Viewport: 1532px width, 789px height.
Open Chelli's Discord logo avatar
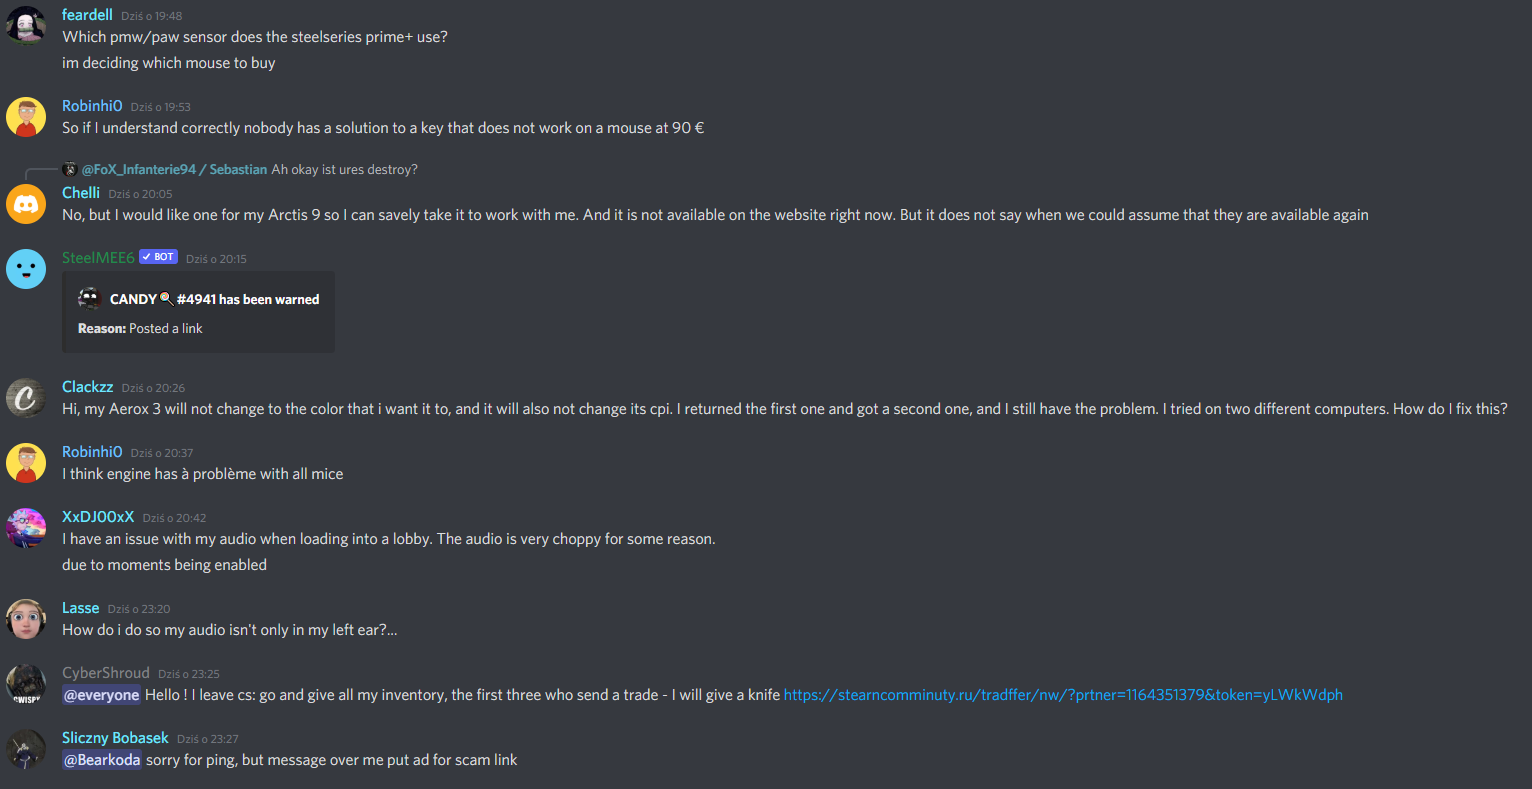click(x=26, y=204)
